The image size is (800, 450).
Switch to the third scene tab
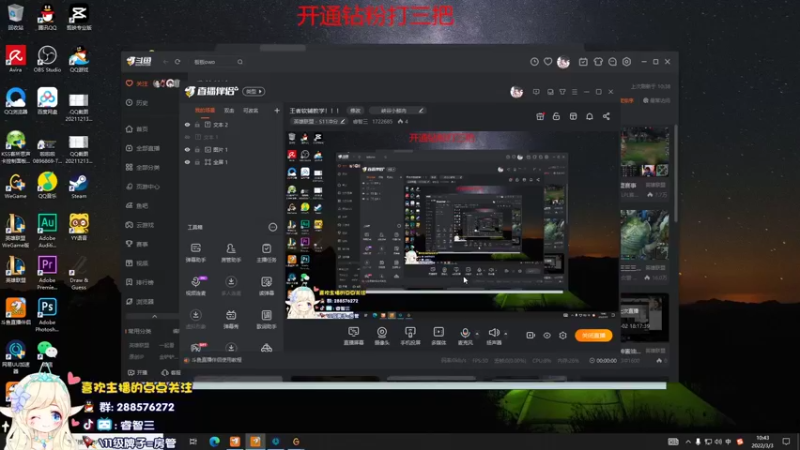point(250,110)
